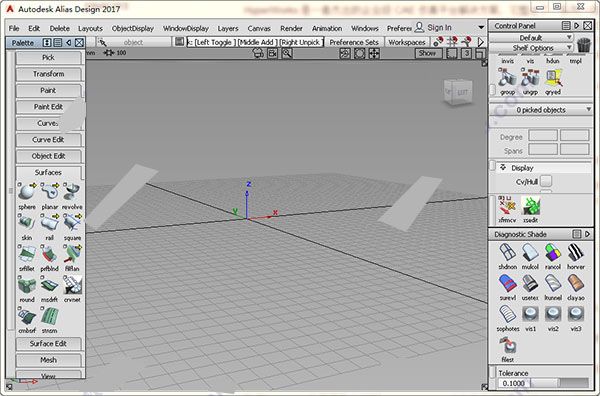The height and width of the screenshot is (396, 600).
Task: Open the Layers menu
Action: [228, 28]
